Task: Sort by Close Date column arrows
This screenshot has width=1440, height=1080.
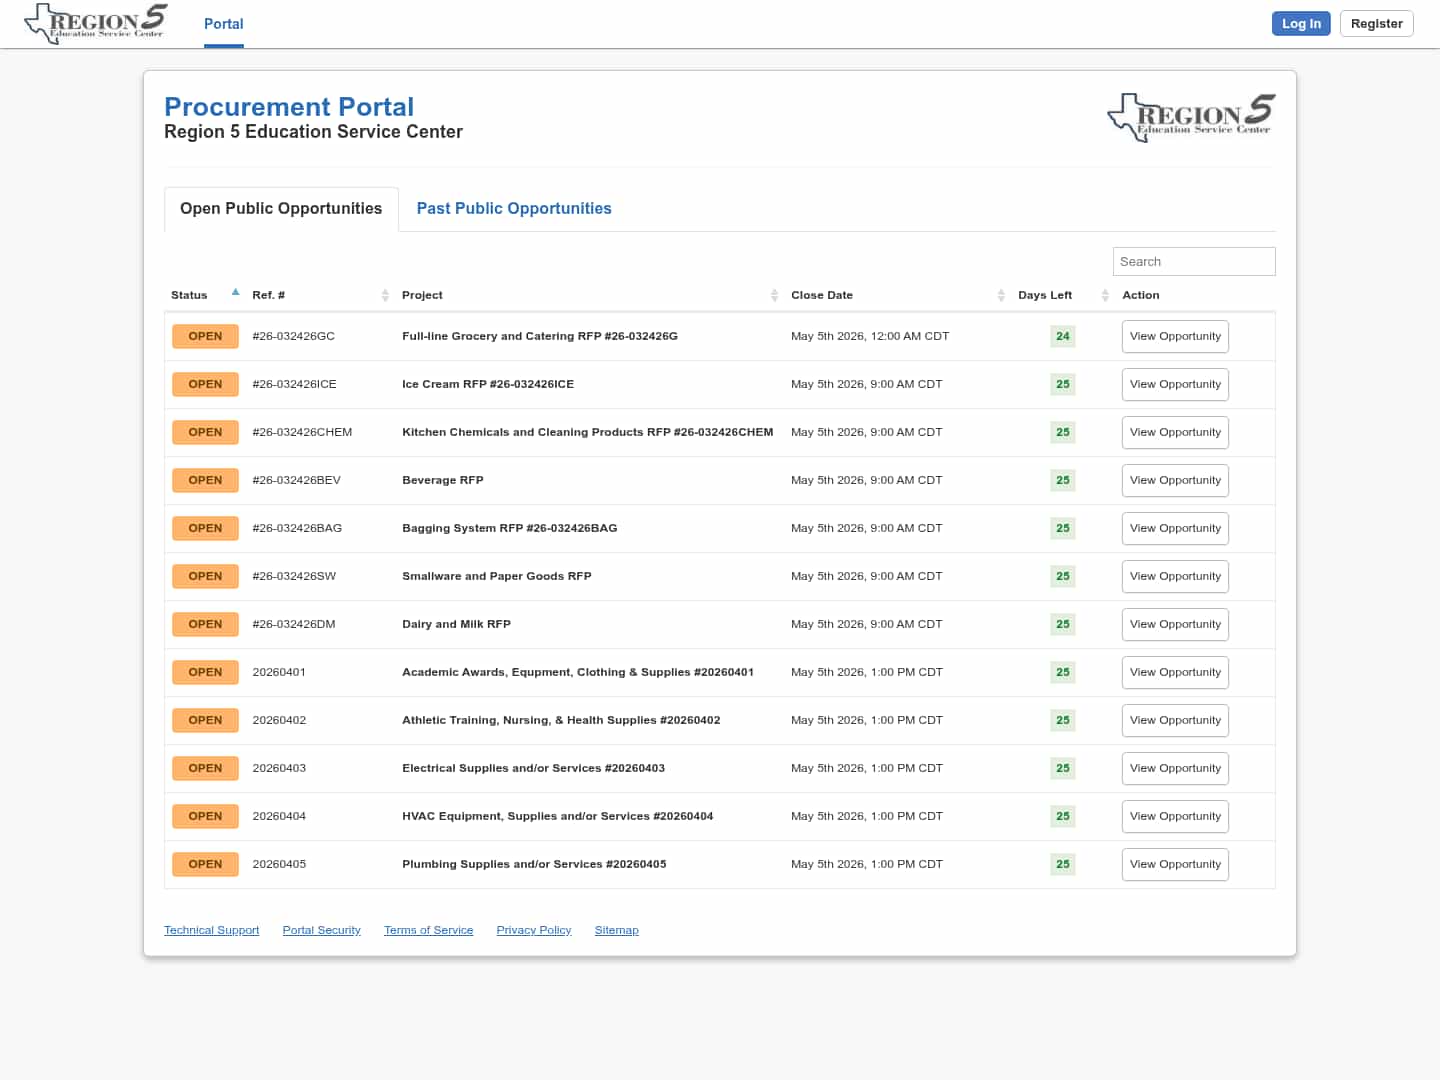Action: [x=1001, y=295]
